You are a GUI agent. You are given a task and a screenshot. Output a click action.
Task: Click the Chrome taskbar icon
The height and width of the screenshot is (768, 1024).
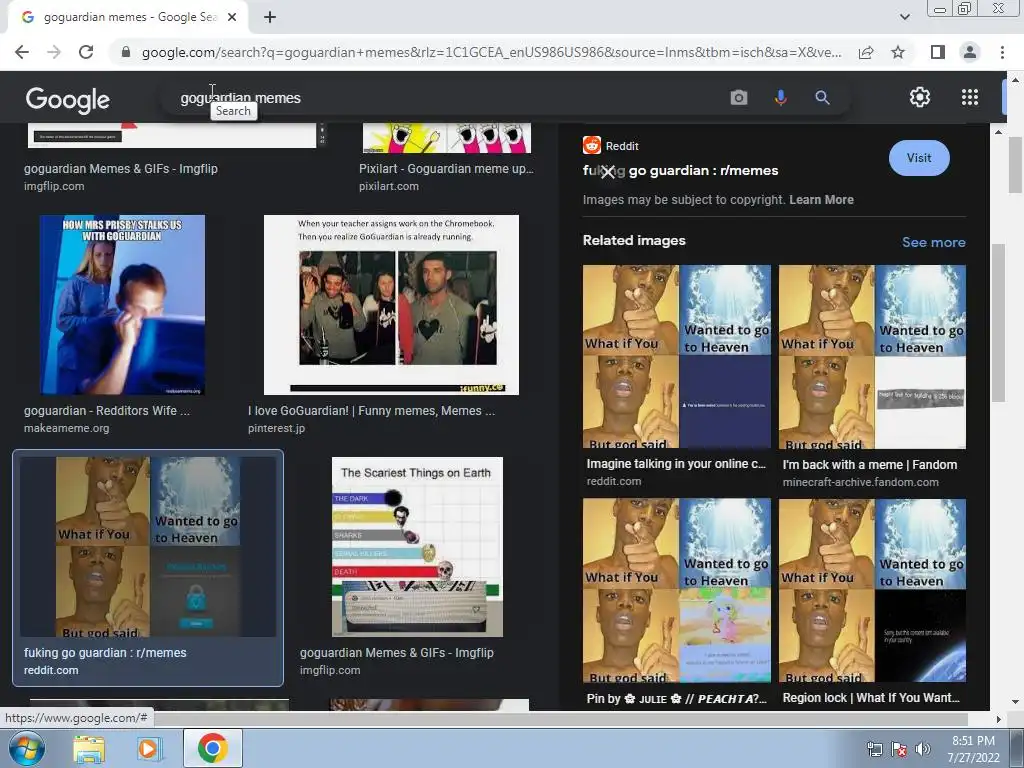coord(212,748)
